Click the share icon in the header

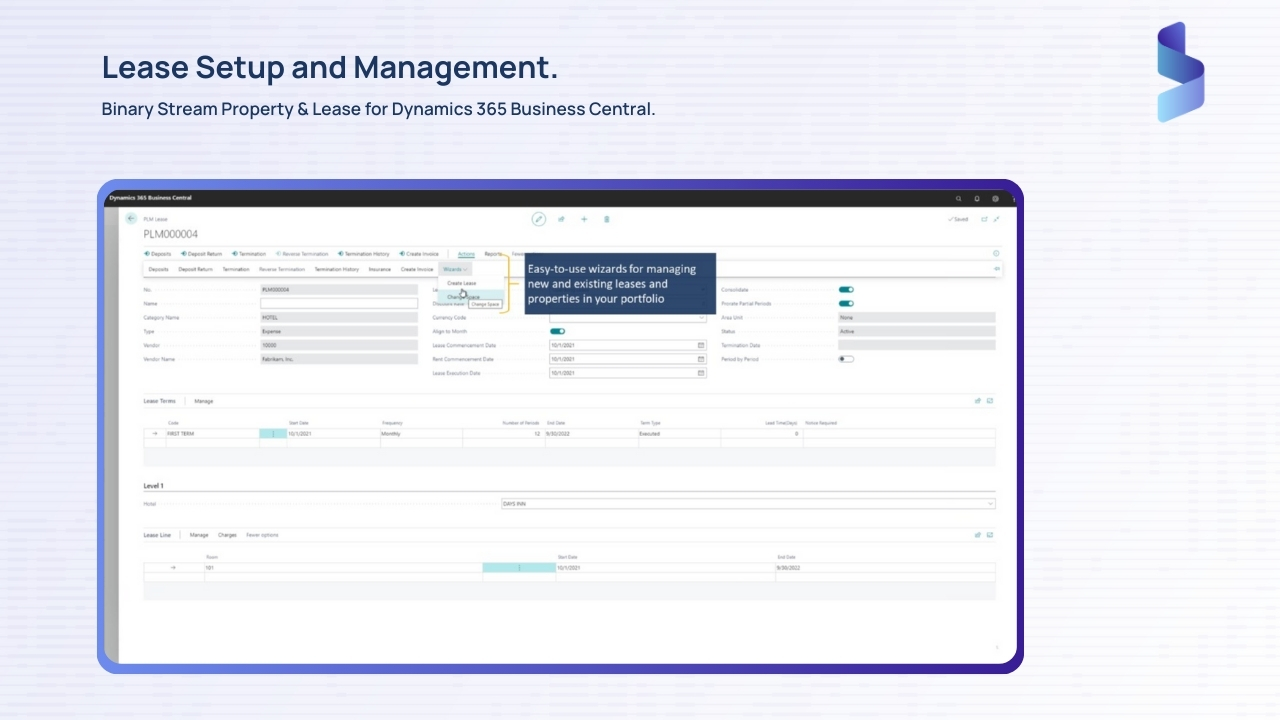coord(561,219)
